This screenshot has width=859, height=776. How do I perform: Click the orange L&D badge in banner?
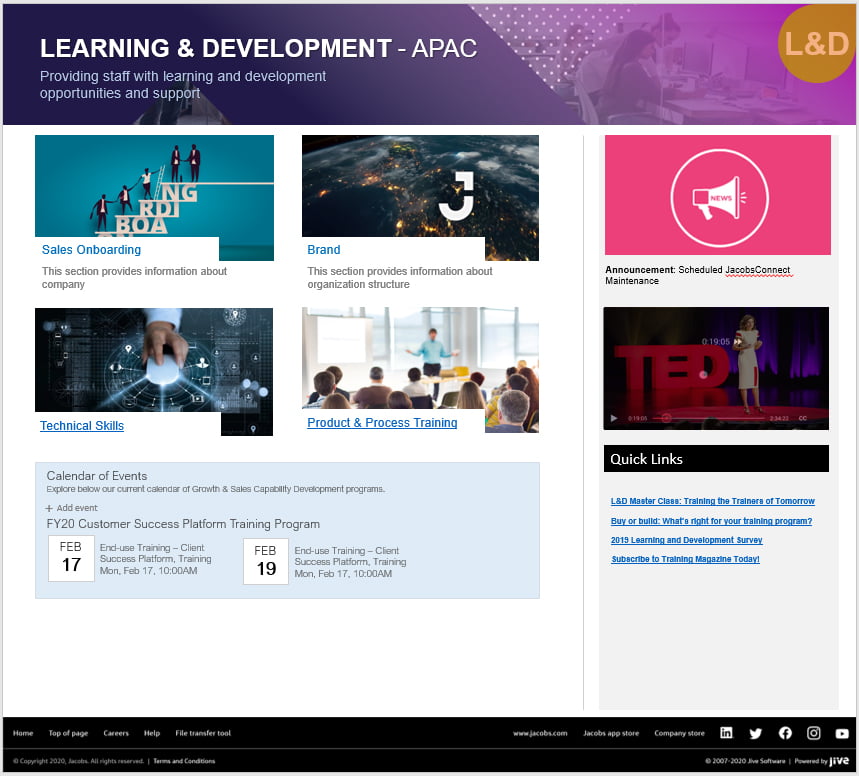click(816, 44)
